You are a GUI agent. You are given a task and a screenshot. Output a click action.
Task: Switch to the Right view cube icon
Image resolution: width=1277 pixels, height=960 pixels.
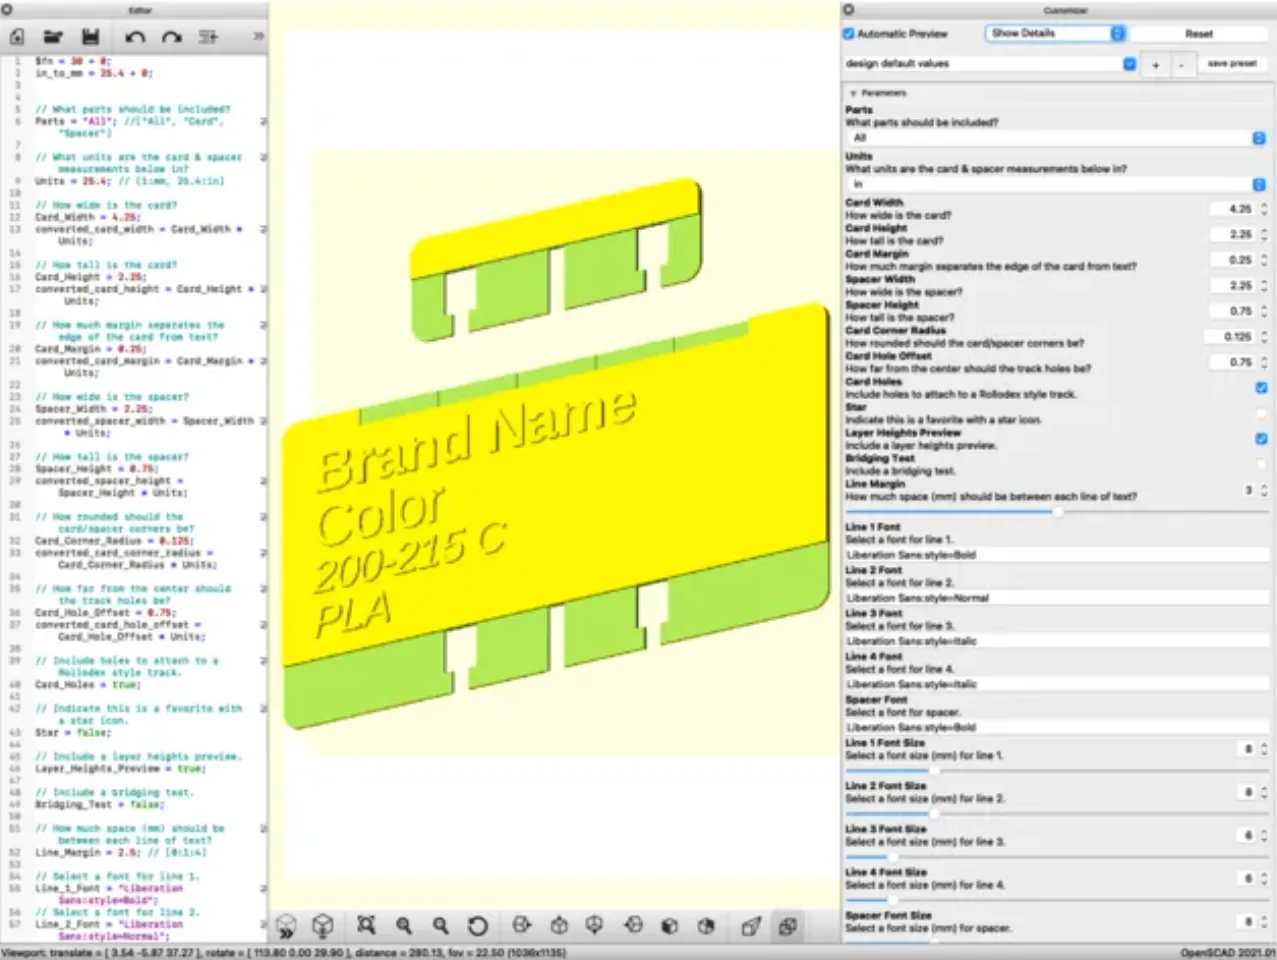point(521,926)
